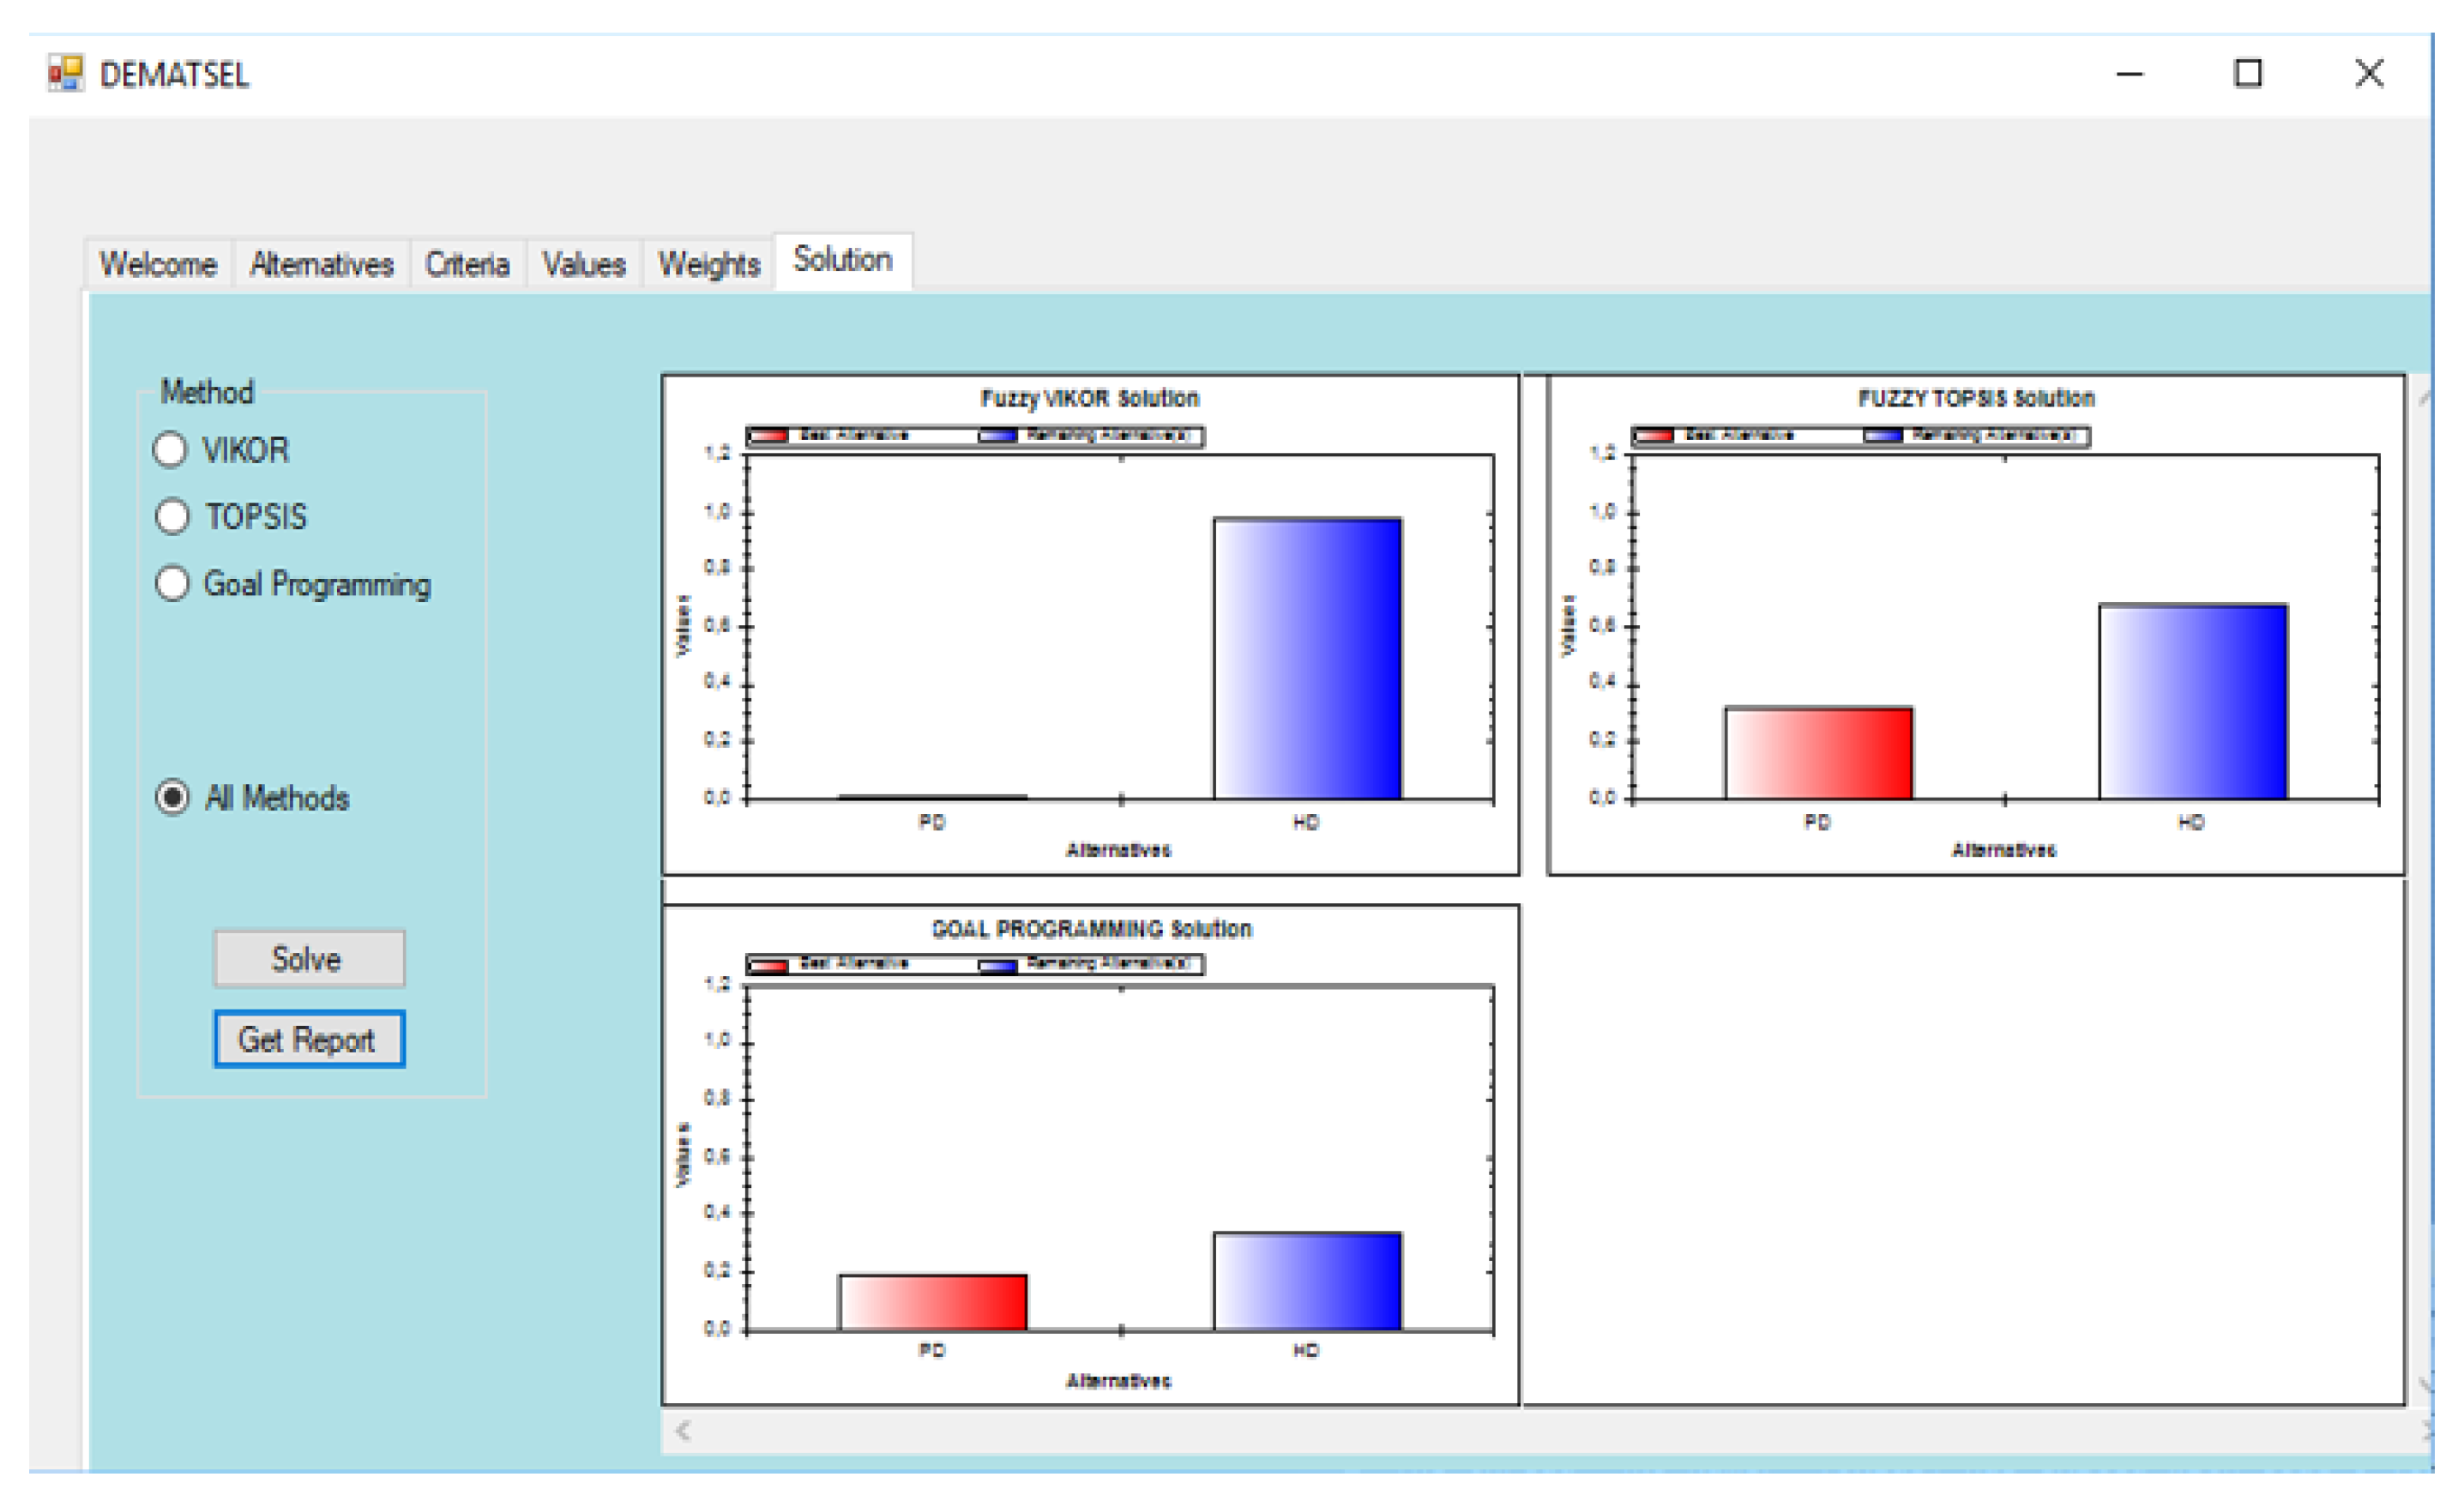Open the Alternatives tab
The width and height of the screenshot is (2464, 1507).
[321, 264]
